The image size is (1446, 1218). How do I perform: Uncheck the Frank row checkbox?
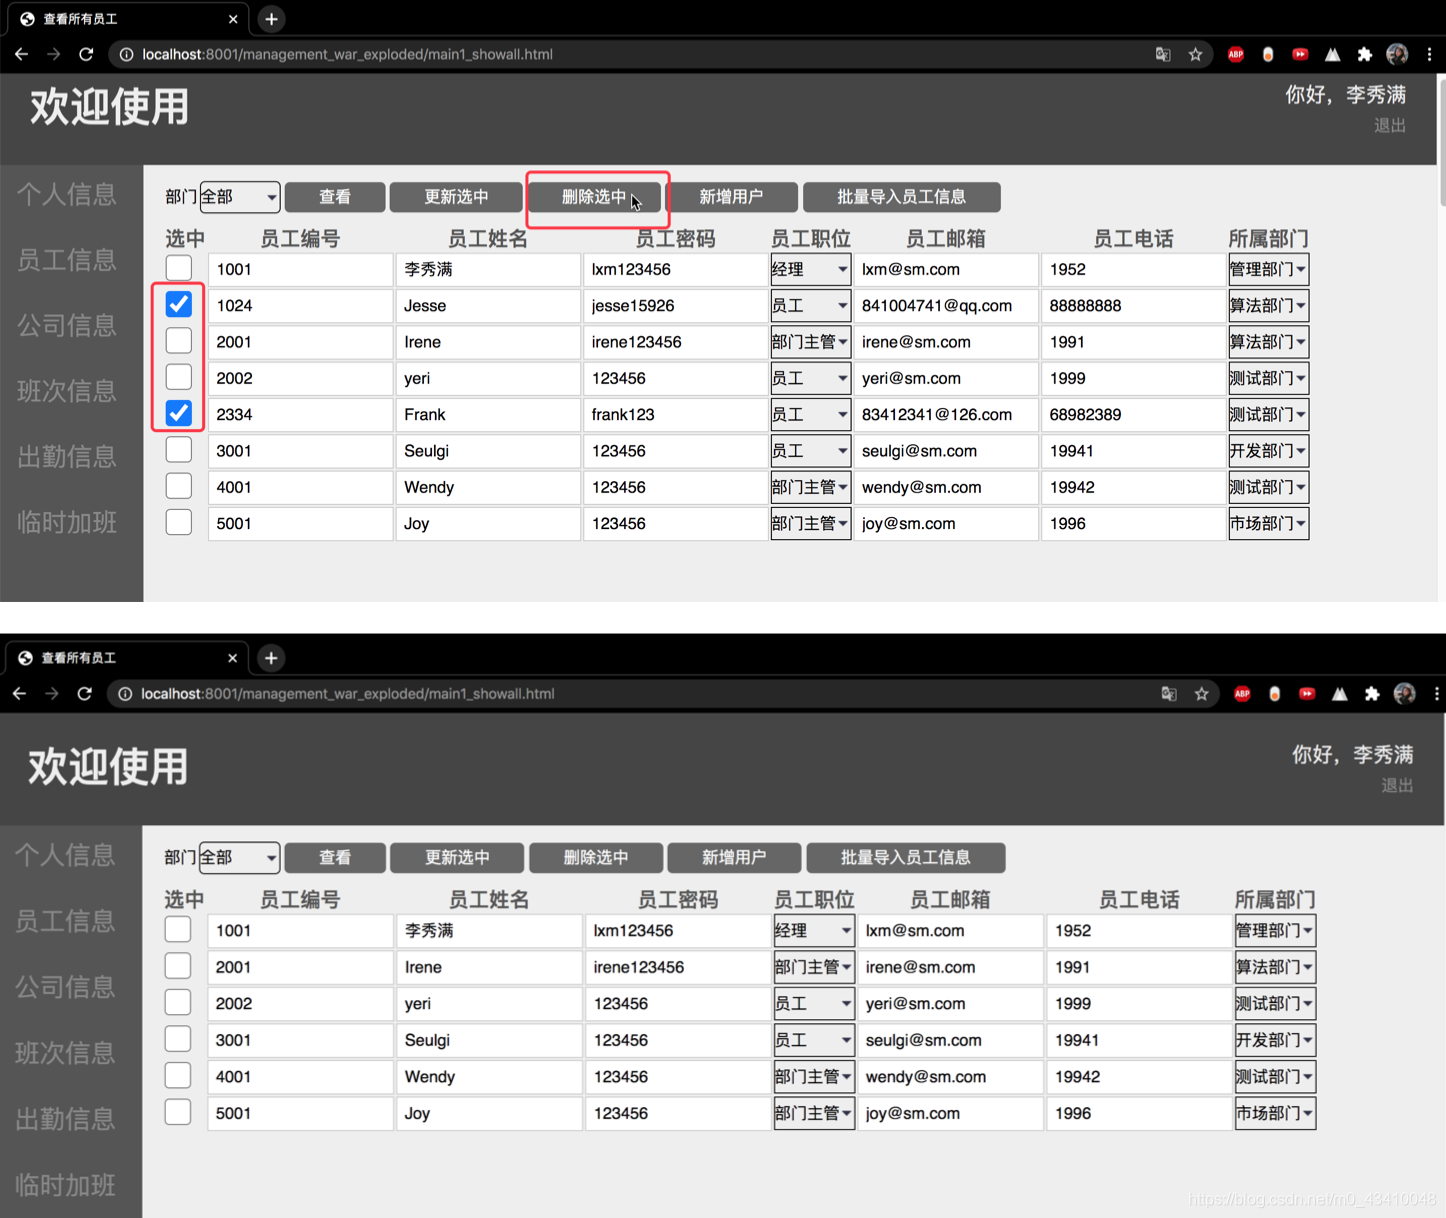coord(179,413)
